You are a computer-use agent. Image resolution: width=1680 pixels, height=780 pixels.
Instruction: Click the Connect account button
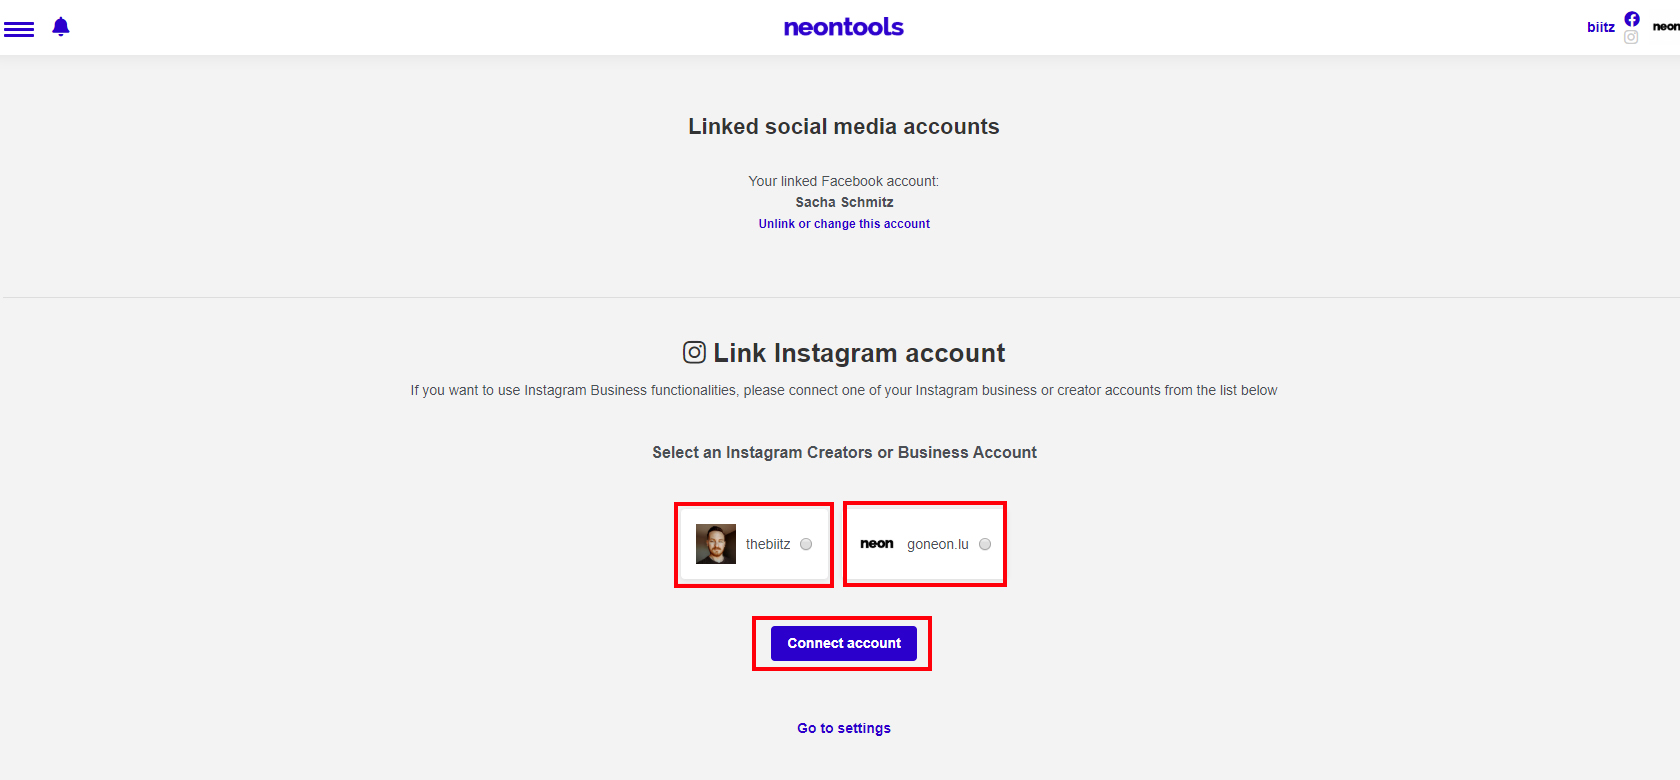click(x=844, y=643)
